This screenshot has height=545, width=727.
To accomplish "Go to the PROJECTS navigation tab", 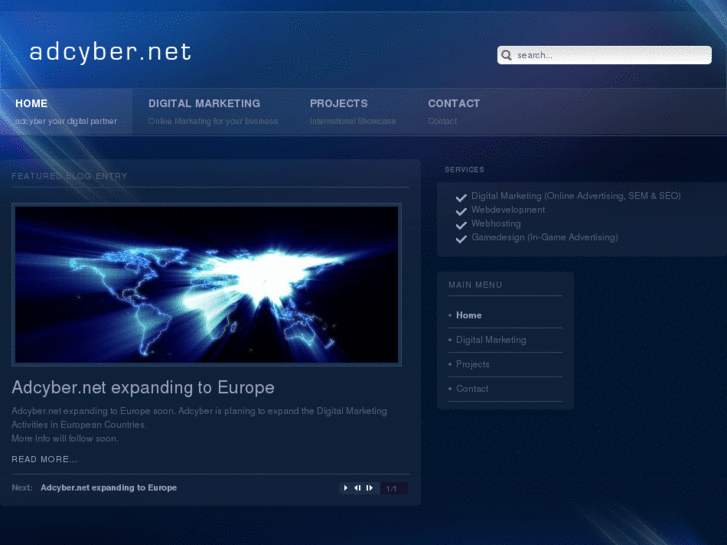I will pyautogui.click(x=353, y=112).
